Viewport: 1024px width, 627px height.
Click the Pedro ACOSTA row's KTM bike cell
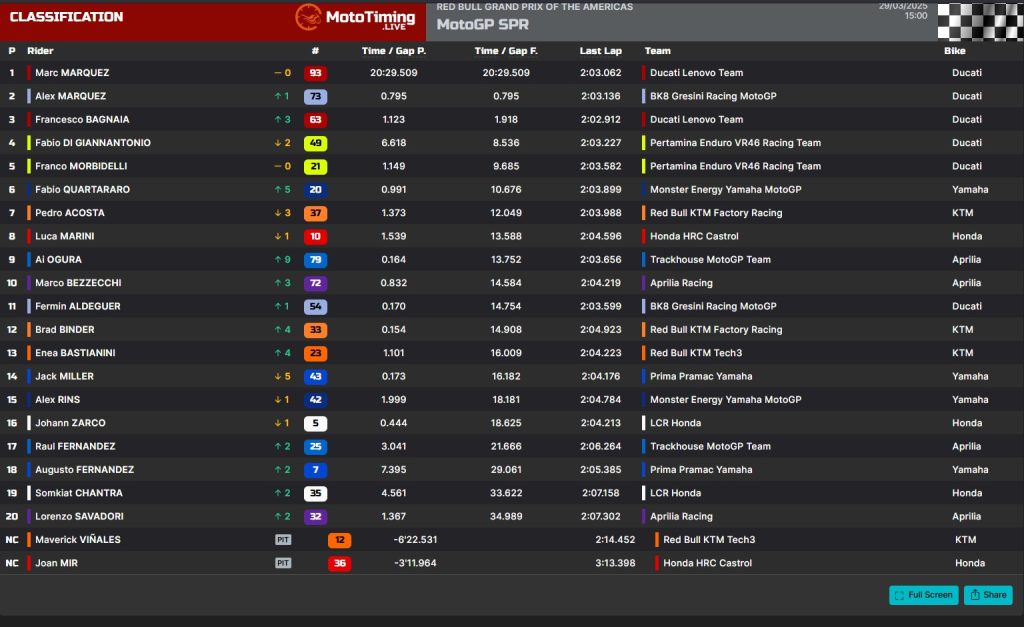coord(962,213)
